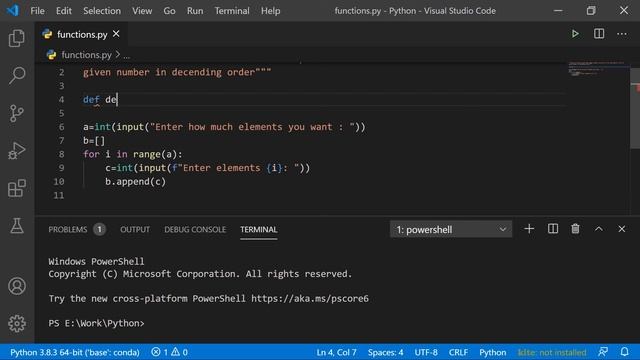640x360 pixels.
Task: Open Source Control view
Action: pos(17,113)
